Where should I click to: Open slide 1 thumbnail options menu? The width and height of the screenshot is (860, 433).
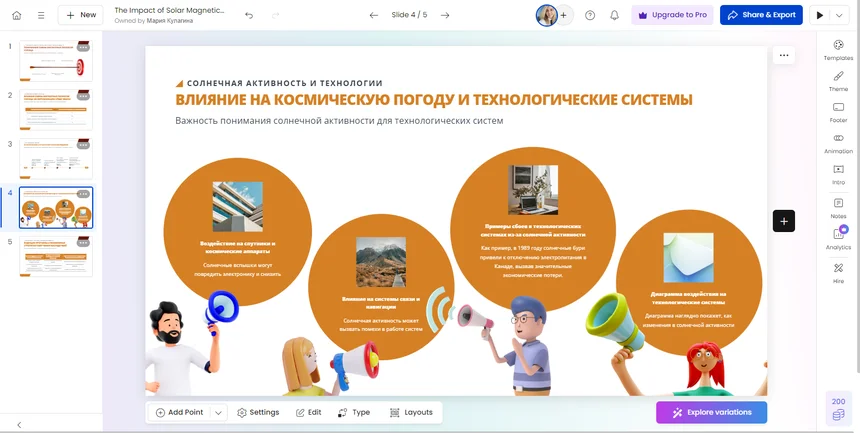coord(83,47)
